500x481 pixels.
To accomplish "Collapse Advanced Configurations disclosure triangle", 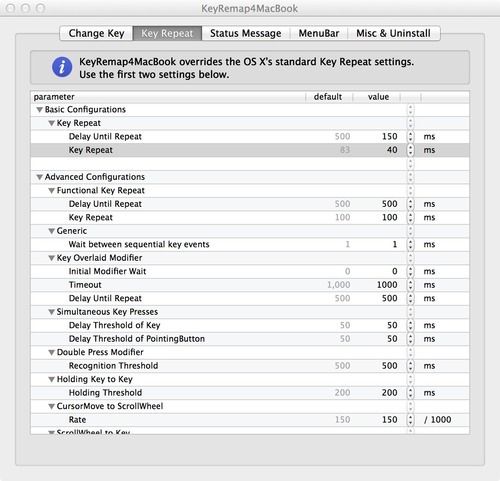I will coord(40,177).
